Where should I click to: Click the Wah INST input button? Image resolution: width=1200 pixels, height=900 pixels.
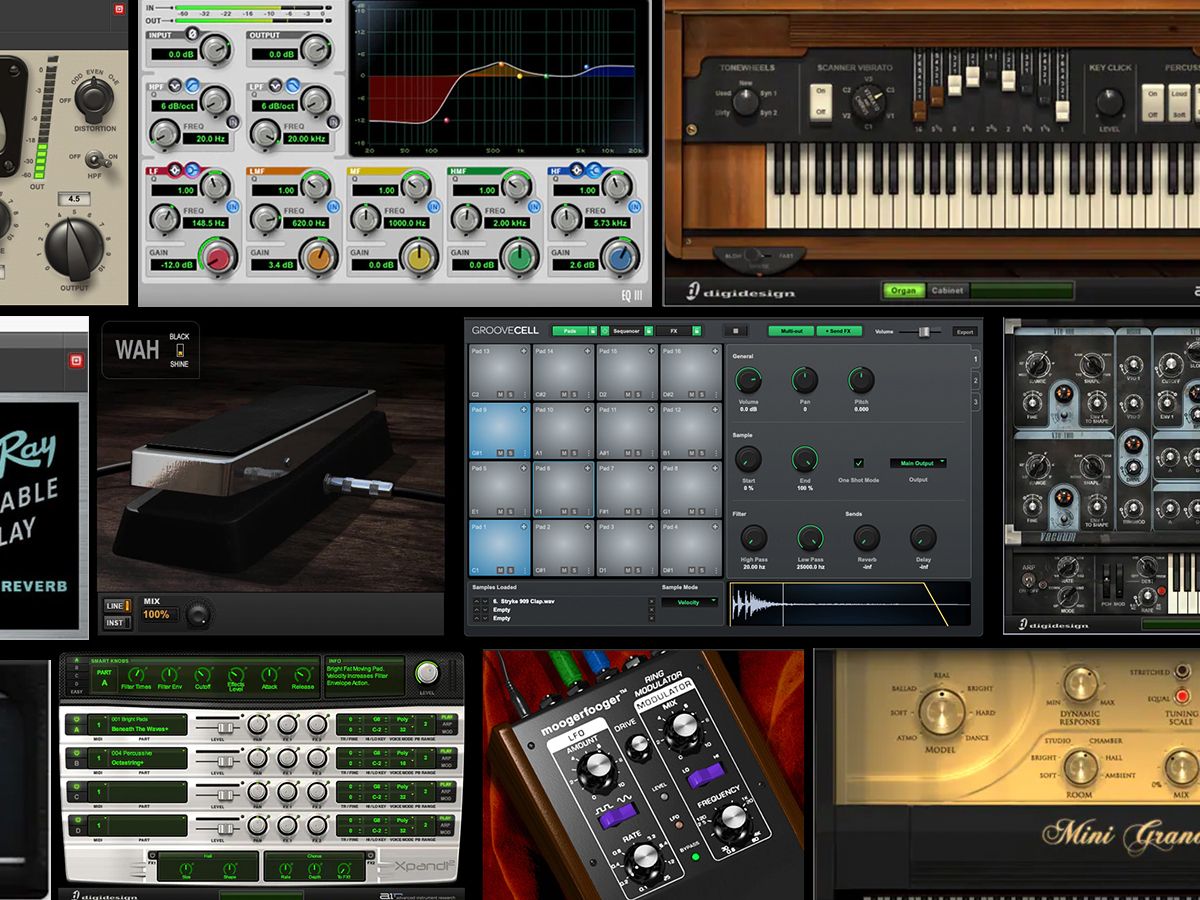click(x=119, y=622)
